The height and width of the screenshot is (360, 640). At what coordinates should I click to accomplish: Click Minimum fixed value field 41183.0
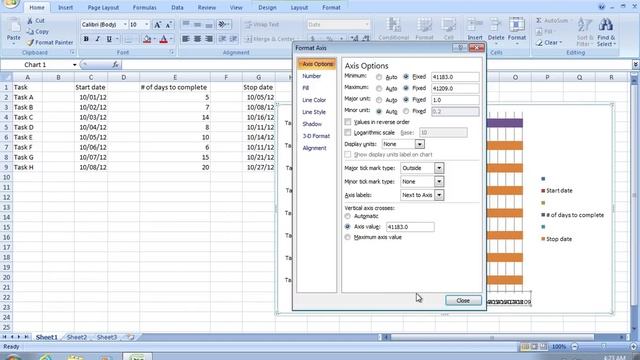pos(455,77)
